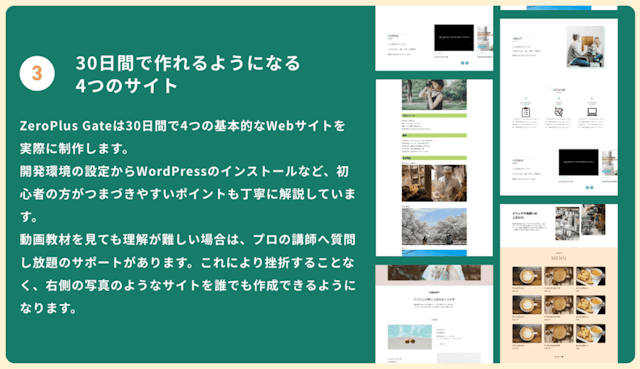Click the line starting "し放題のサポートがあります"
Screen dimensions: 640x369
point(187,262)
